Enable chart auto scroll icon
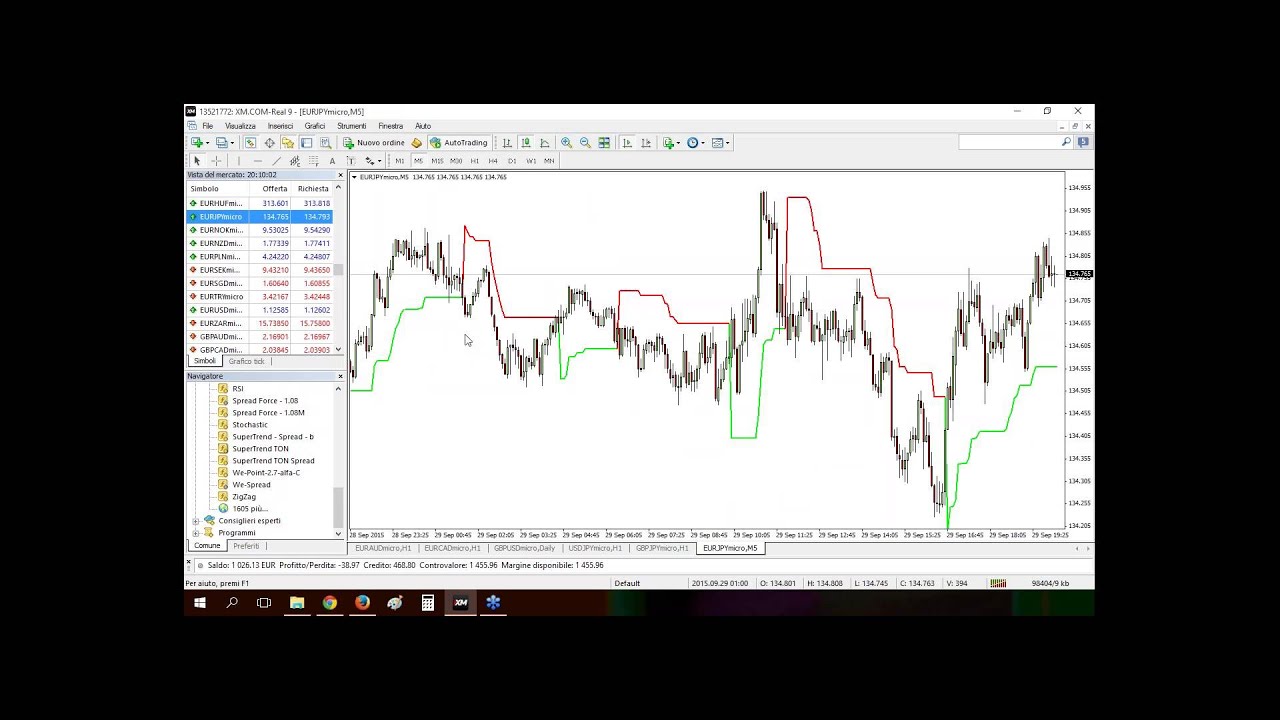Viewport: 1280px width, 720px height. tap(627, 143)
